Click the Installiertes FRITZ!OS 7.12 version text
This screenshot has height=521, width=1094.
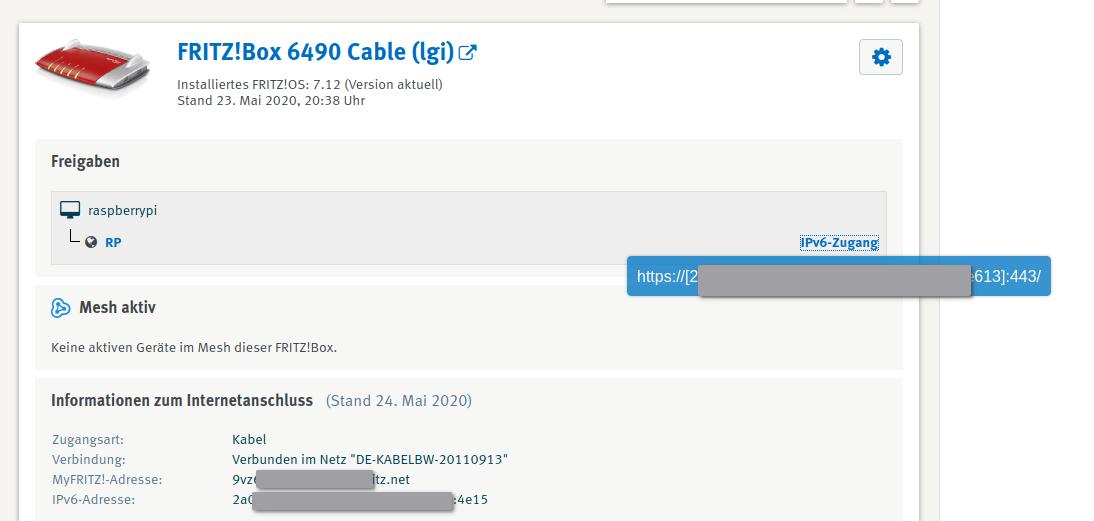coord(309,84)
